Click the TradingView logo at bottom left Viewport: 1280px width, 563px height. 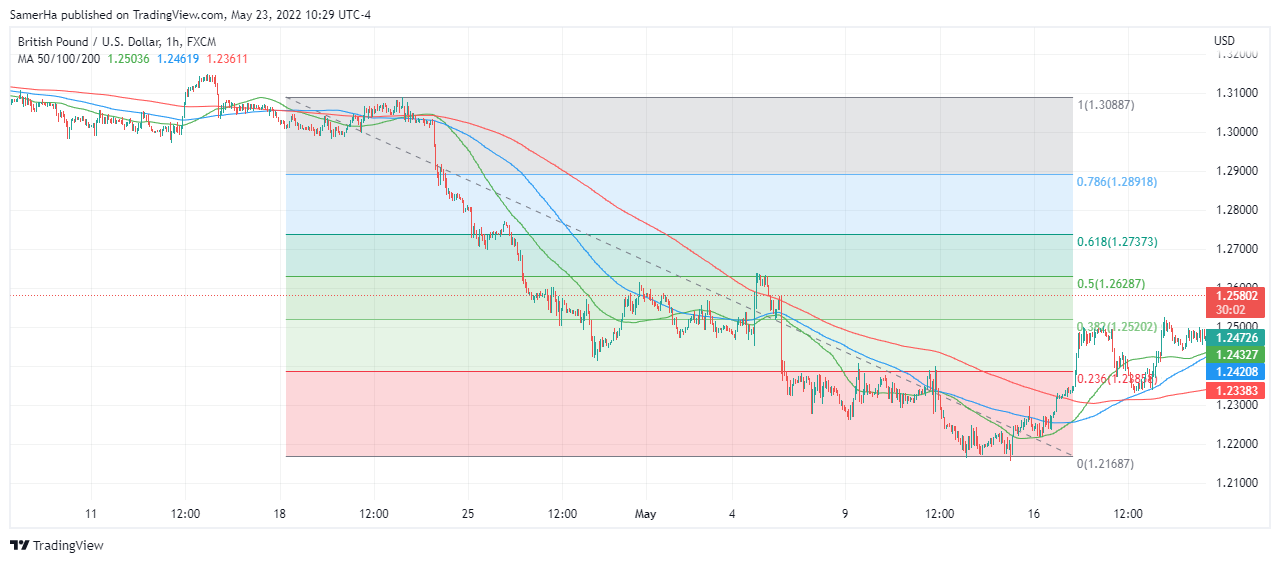[x=56, y=545]
